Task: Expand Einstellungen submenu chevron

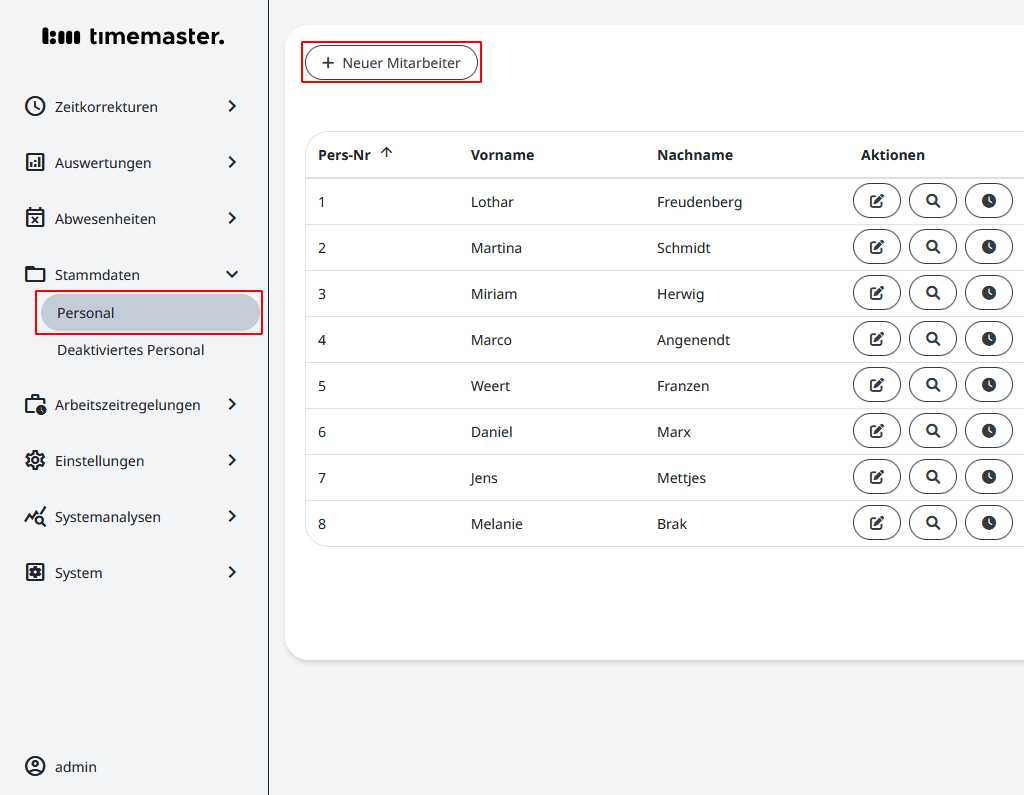Action: click(x=232, y=460)
